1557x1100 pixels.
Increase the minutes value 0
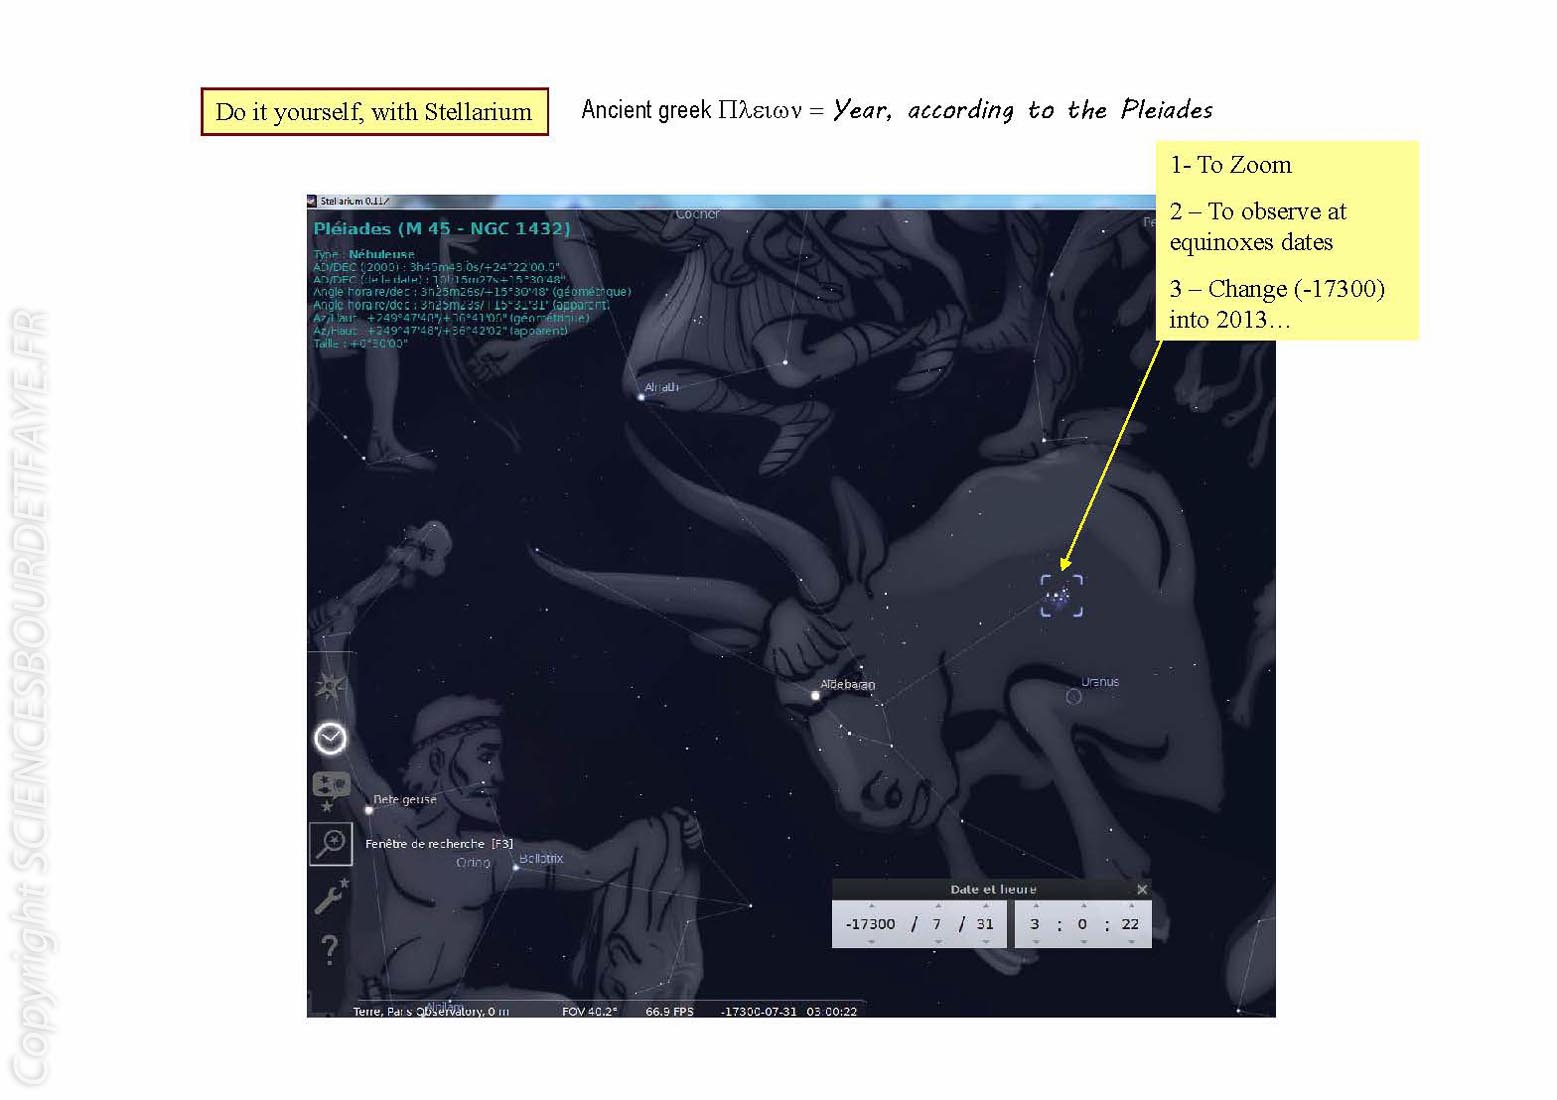(x=1083, y=906)
